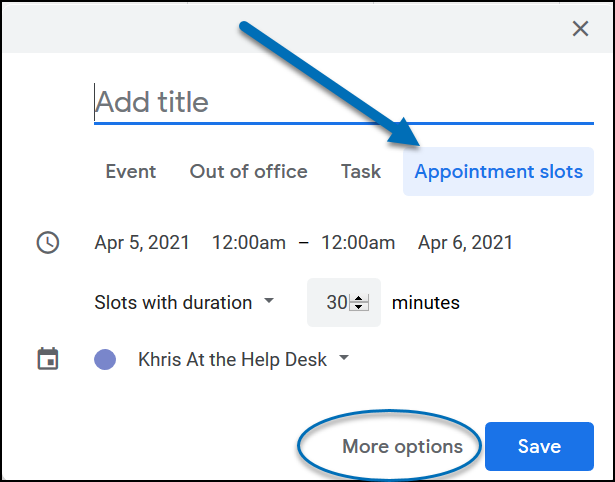This screenshot has height=482, width=615.
Task: Expand the Khris At the Help Desk dropdown
Action: (x=243, y=360)
